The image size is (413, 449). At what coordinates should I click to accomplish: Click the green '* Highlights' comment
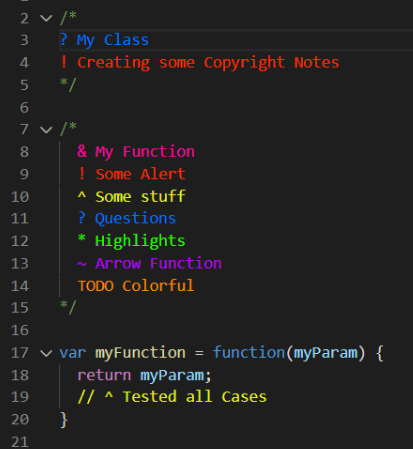tap(132, 241)
